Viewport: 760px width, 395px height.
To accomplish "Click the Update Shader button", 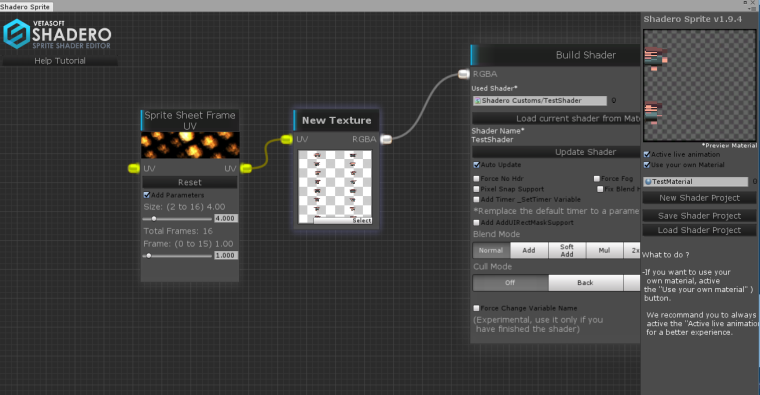I will pos(556,152).
